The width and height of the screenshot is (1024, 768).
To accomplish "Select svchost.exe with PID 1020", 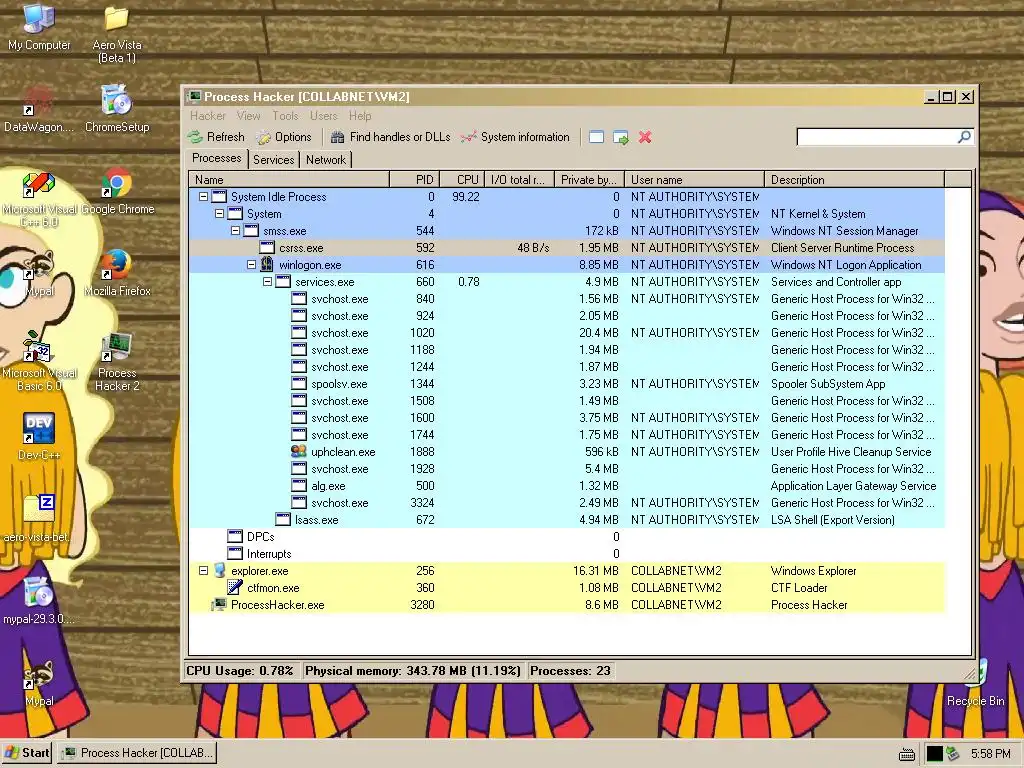I will pos(567,333).
